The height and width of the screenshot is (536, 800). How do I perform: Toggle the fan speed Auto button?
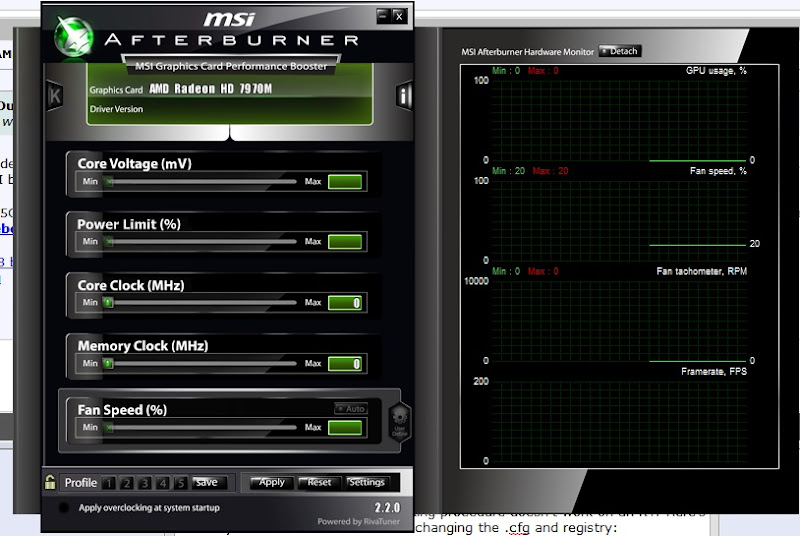(x=351, y=409)
